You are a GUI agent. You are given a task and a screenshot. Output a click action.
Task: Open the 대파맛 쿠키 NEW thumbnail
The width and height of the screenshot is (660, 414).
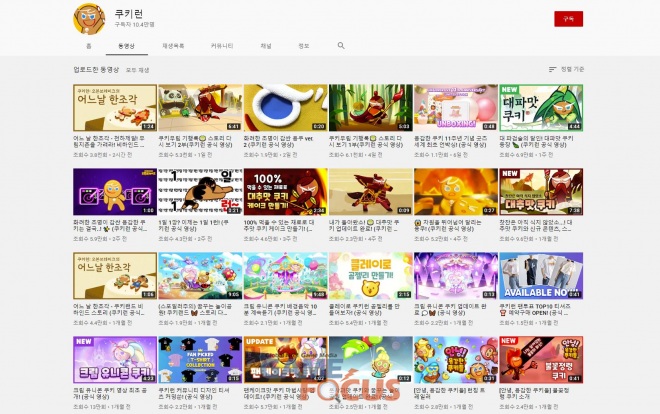pos(541,108)
